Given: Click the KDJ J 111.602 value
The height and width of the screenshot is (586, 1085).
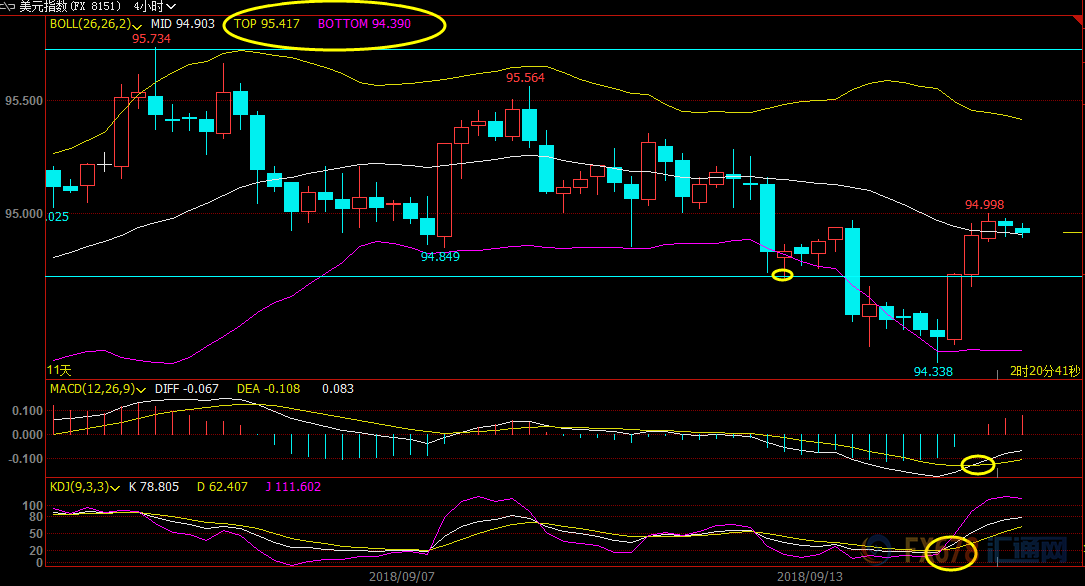Looking at the screenshot, I should pos(292,487).
